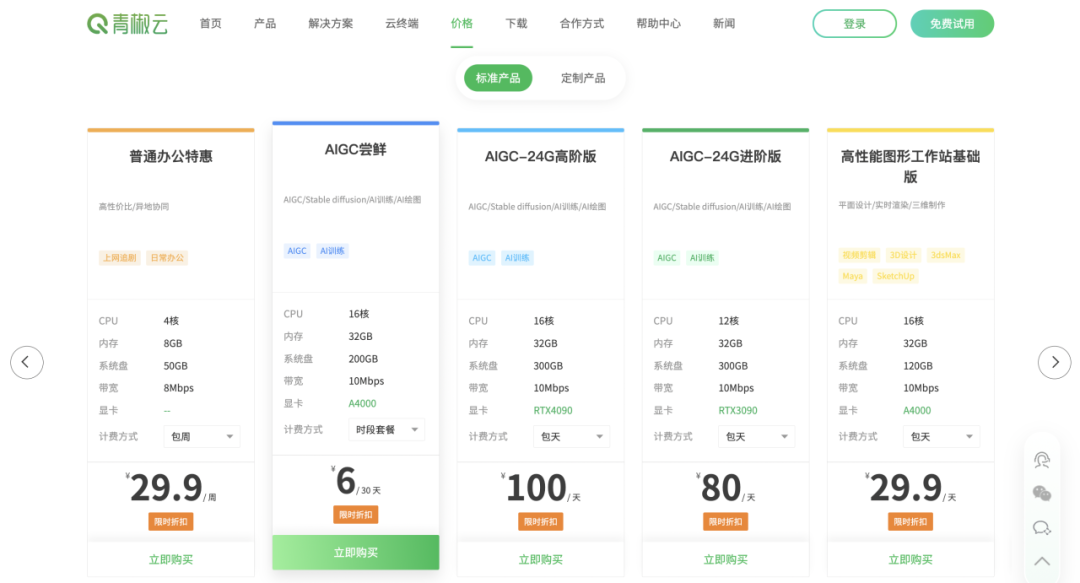The image size is (1080, 583).
Task: Click 立即购买 for 普通办公特惠
Action: (x=171, y=560)
